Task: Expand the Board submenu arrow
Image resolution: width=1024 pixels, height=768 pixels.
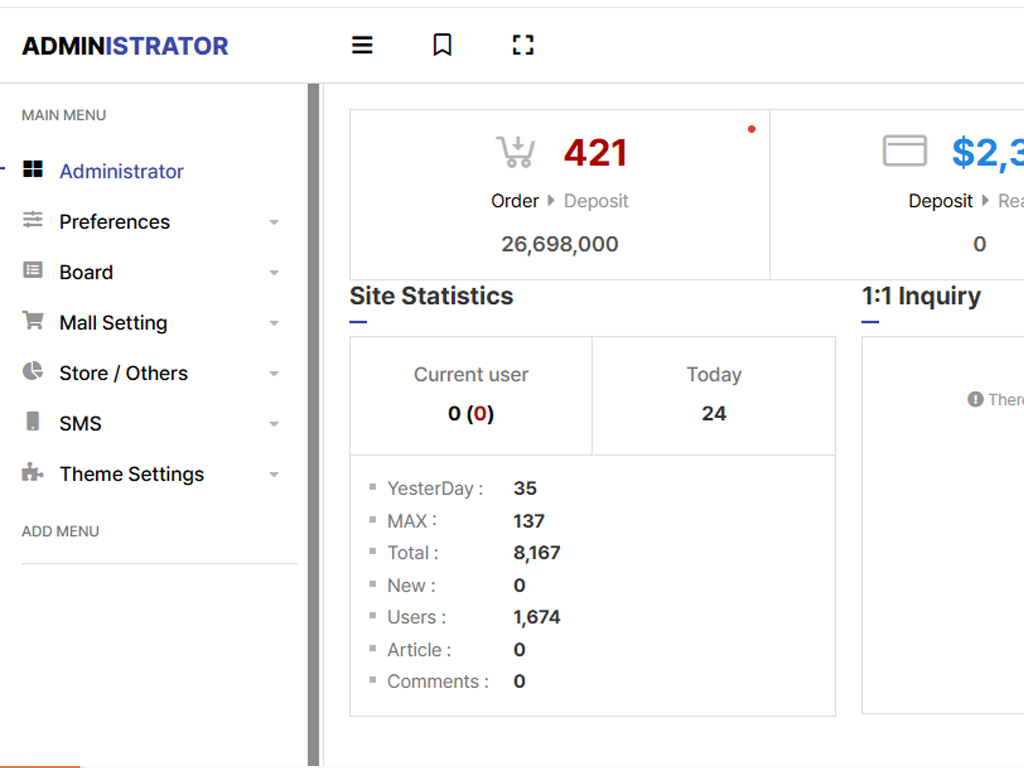Action: coord(274,273)
